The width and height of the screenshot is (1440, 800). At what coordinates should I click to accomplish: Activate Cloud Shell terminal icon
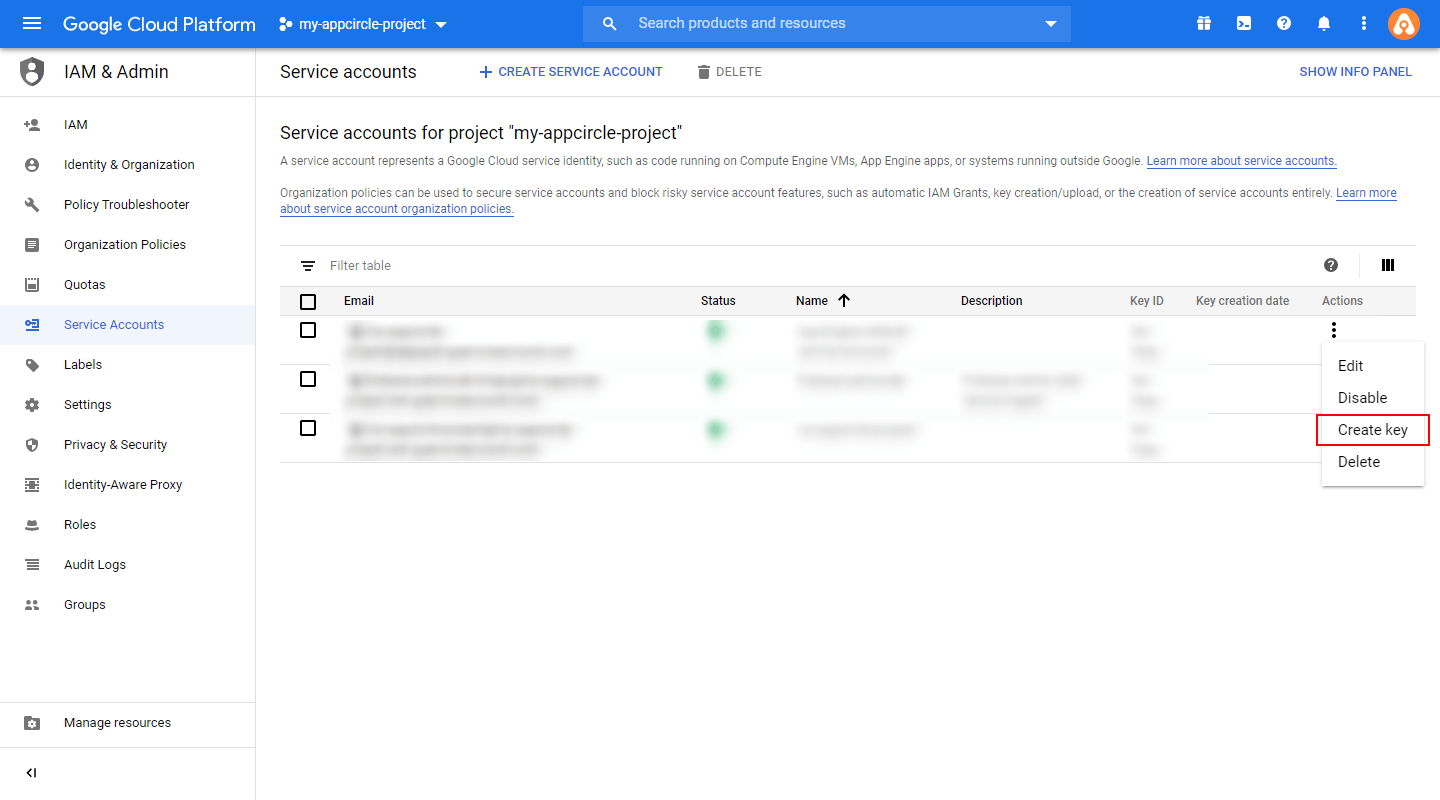1244,24
